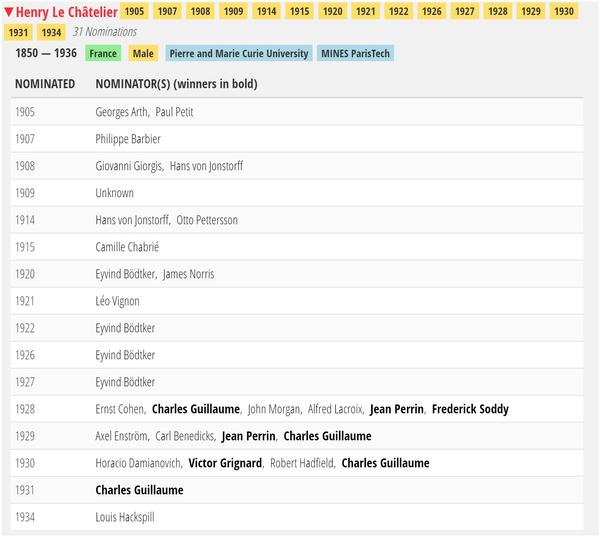Click nominator Axel Enström
The image size is (600, 537).
pyautogui.click(x=122, y=436)
